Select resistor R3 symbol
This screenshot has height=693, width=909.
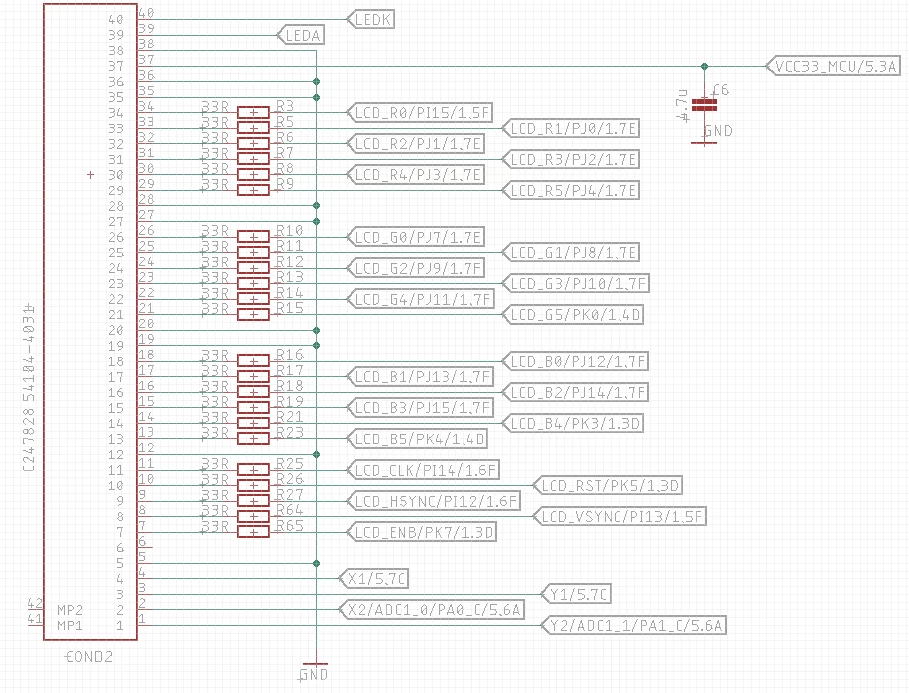pyautogui.click(x=253, y=113)
